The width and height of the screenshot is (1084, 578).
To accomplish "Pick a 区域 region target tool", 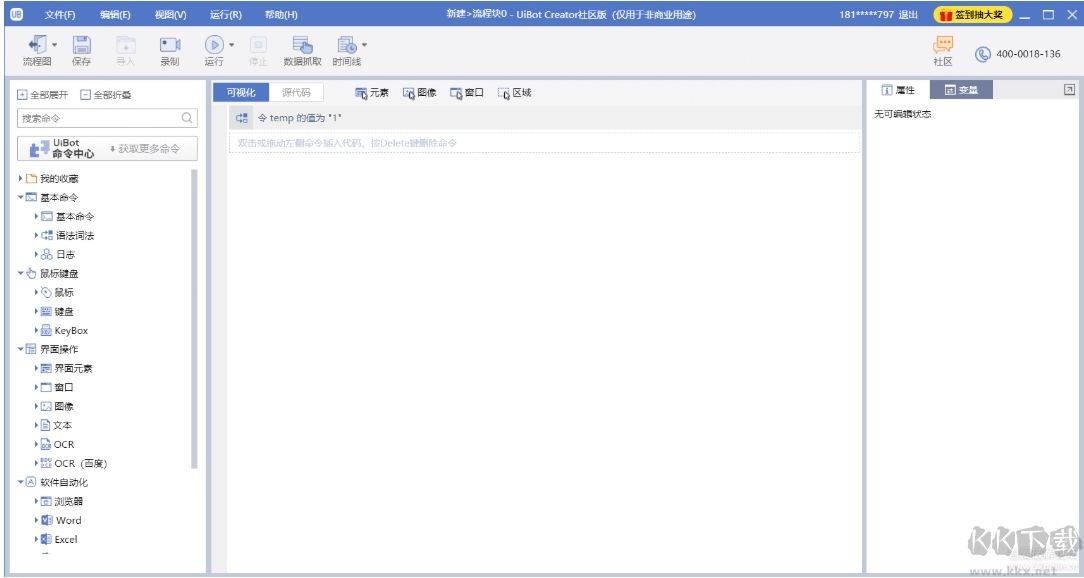I will tap(514, 93).
